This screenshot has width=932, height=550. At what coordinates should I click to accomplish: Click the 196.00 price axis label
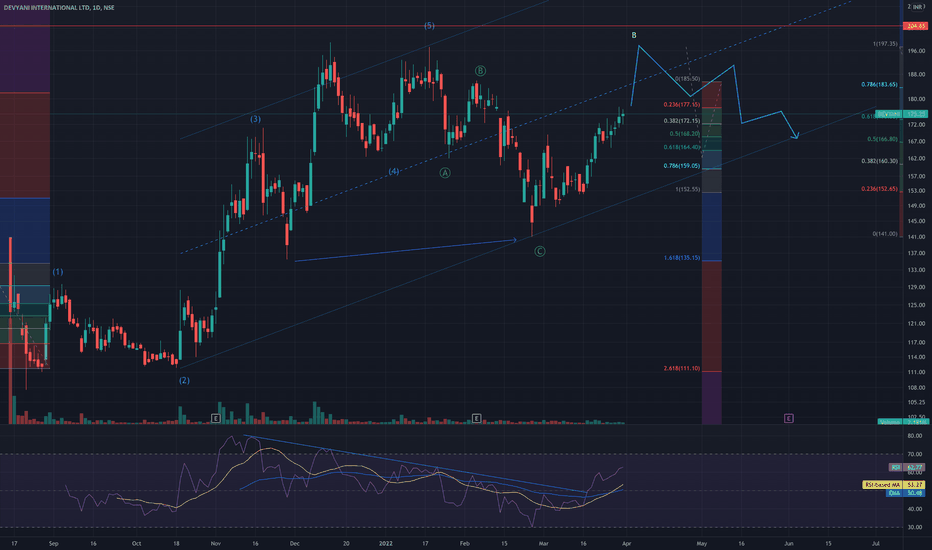[x=917, y=51]
